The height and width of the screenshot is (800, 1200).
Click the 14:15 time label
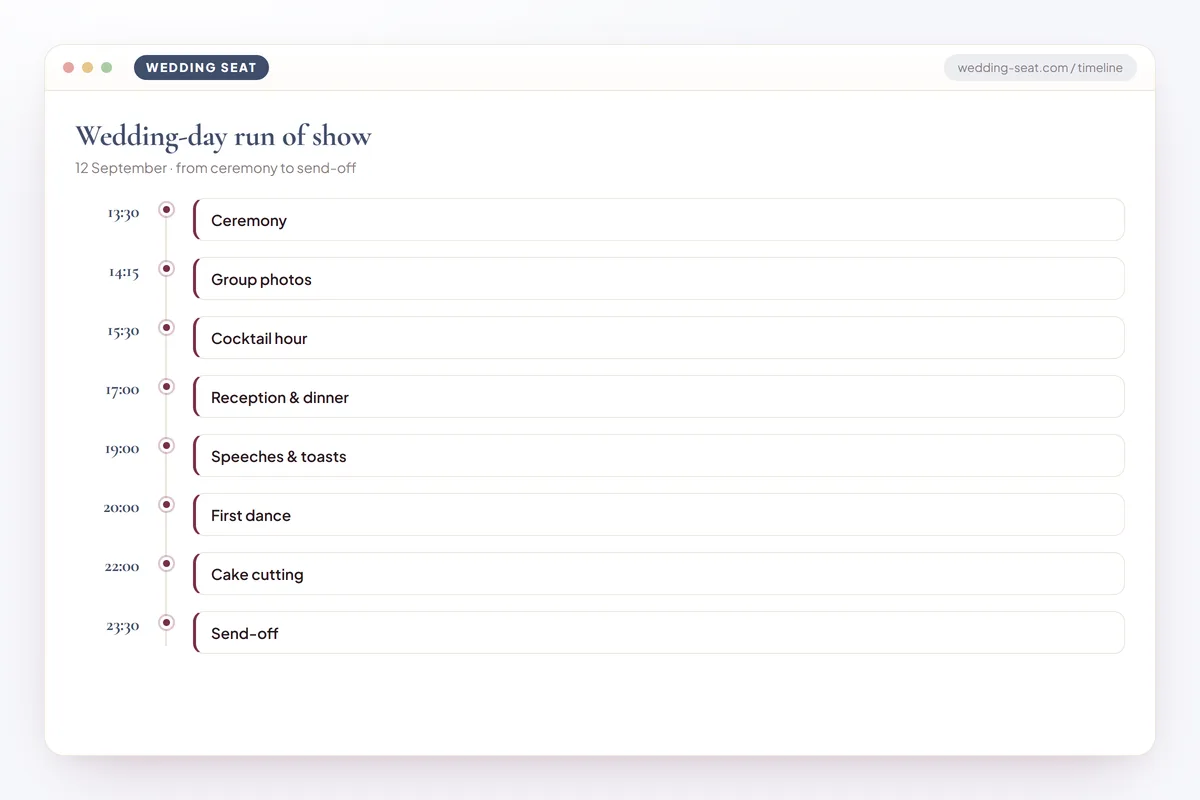[124, 272]
